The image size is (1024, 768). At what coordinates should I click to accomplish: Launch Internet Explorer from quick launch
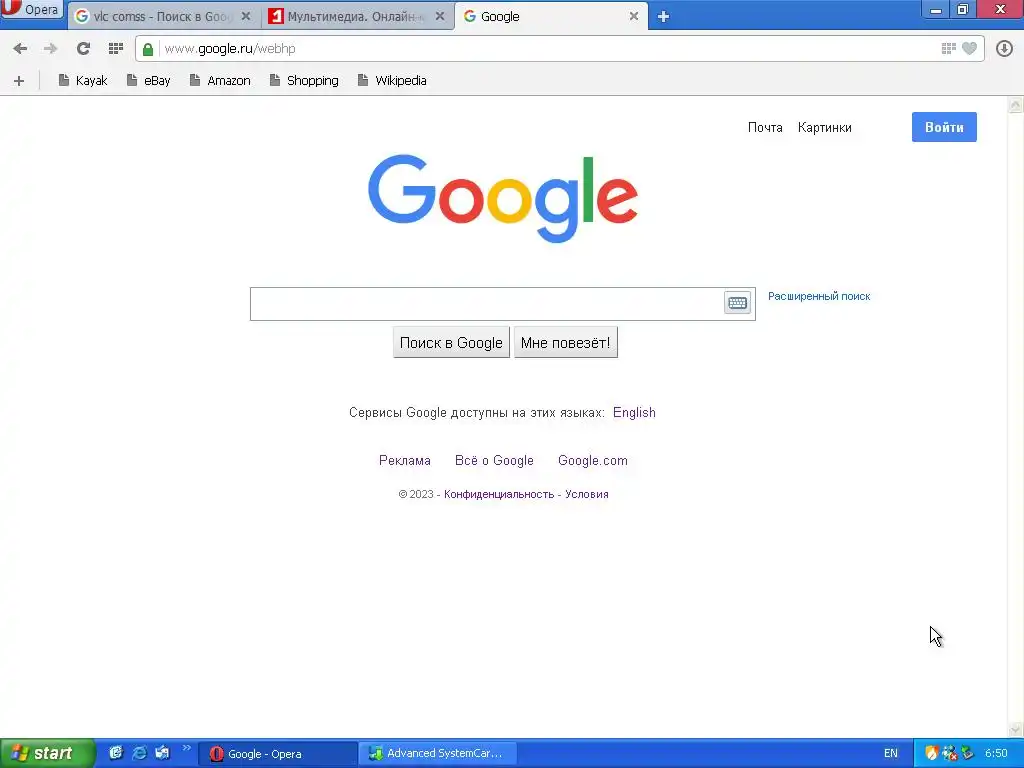point(139,753)
